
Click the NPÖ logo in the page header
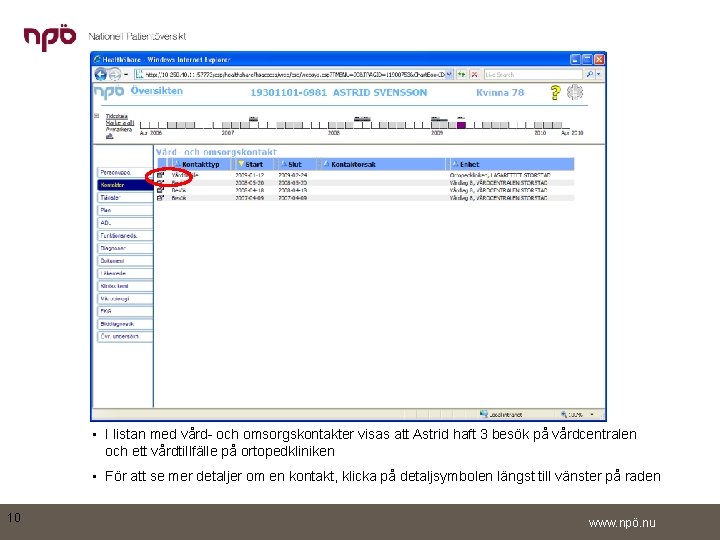109,91
